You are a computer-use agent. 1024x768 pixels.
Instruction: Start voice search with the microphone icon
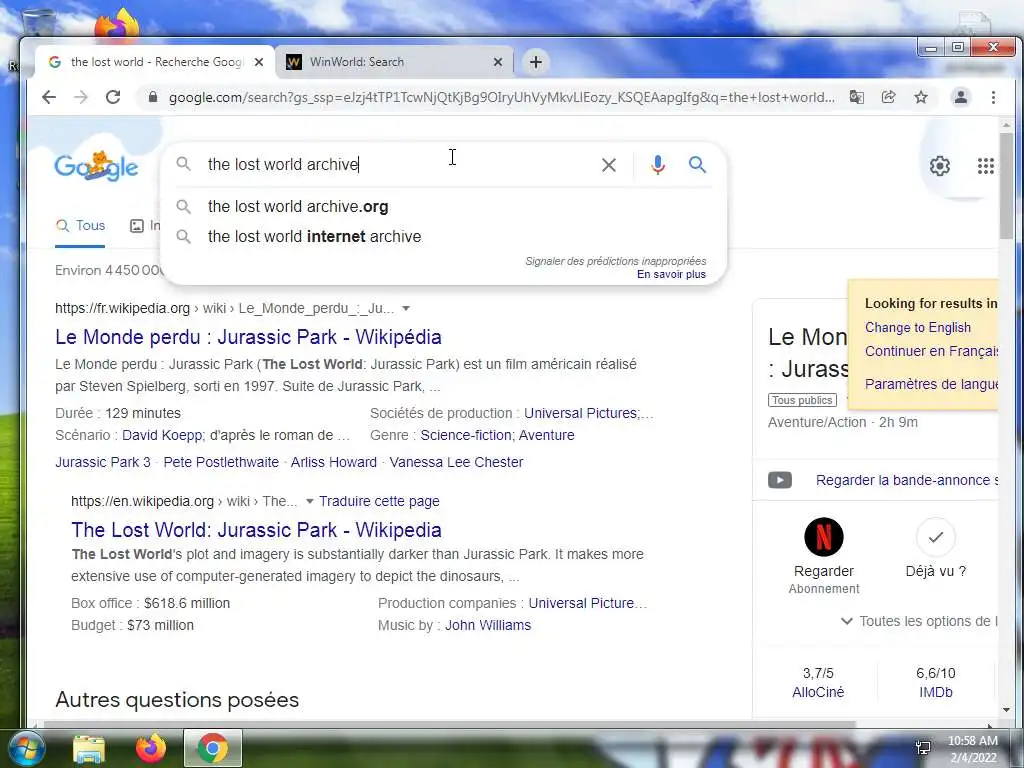(x=658, y=165)
